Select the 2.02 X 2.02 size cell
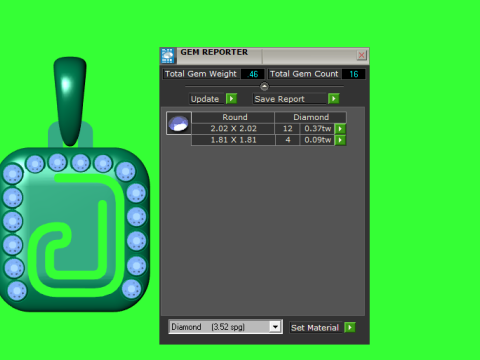Viewport: 480px width, 360px height. coord(233,129)
